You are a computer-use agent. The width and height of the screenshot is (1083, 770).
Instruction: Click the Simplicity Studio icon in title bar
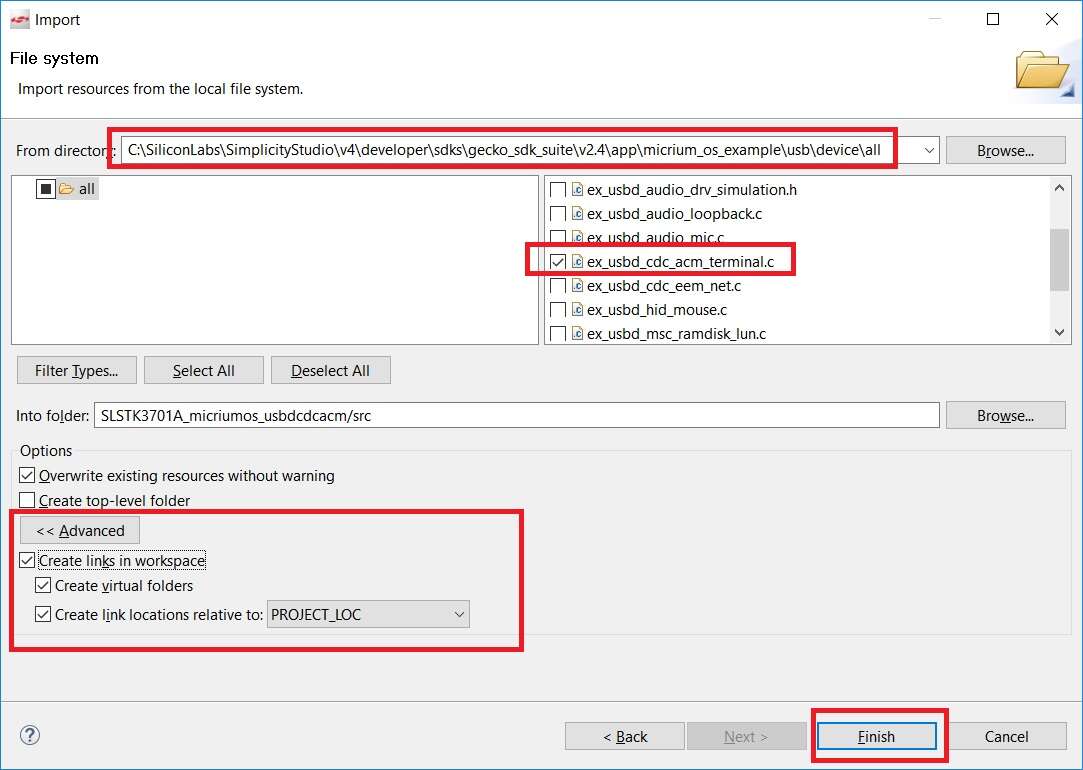19,20
